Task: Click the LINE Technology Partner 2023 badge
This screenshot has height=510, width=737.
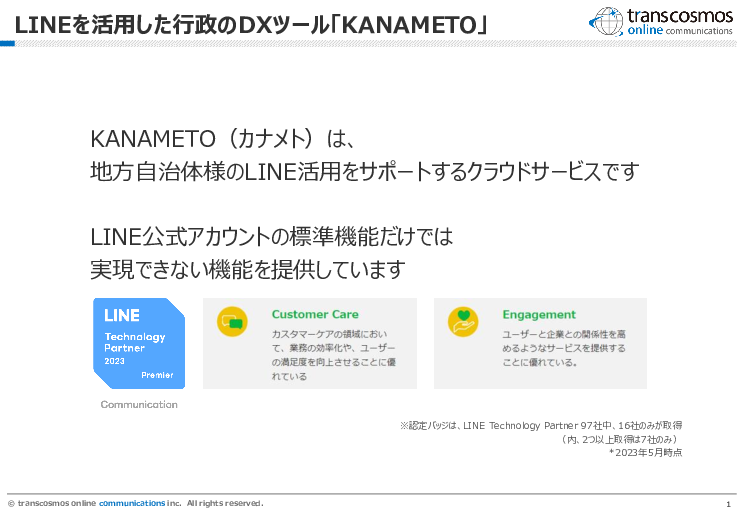Action: pos(139,343)
